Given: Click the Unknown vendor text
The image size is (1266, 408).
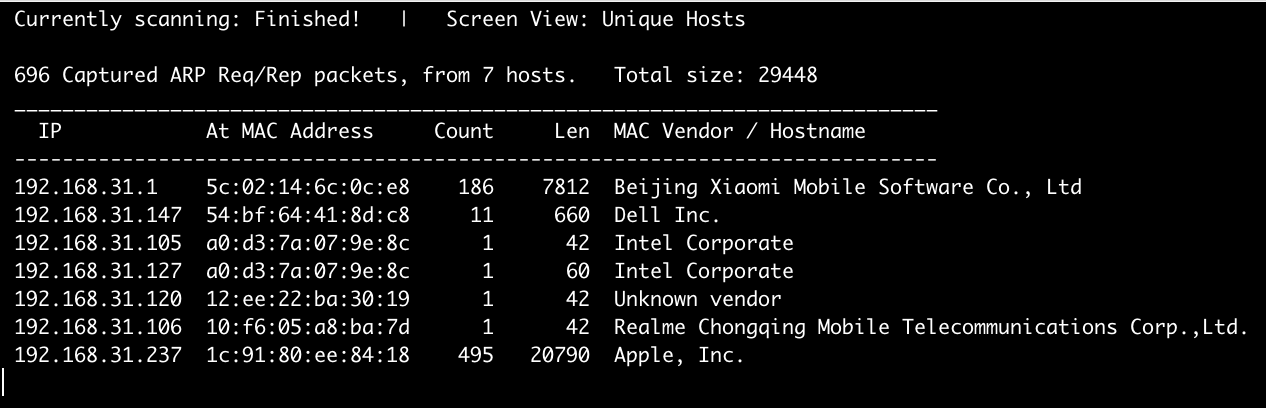Looking at the screenshot, I should (697, 299).
